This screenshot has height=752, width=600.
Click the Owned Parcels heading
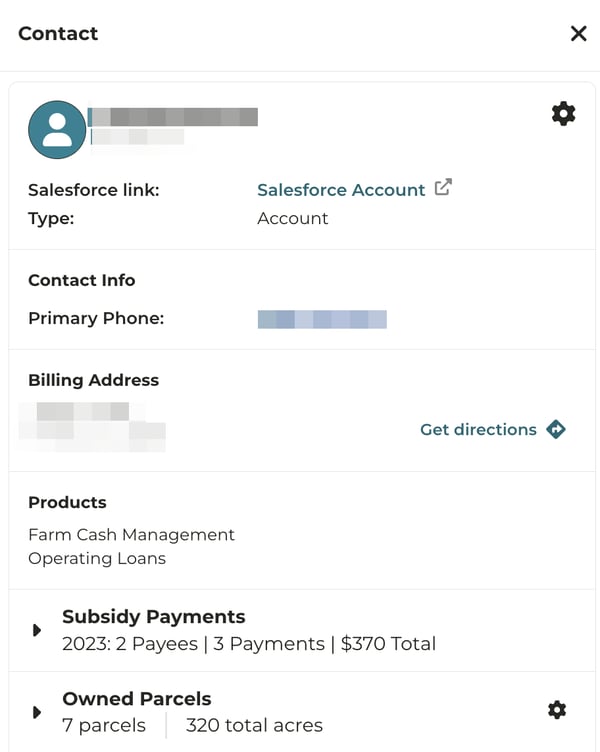click(x=137, y=698)
